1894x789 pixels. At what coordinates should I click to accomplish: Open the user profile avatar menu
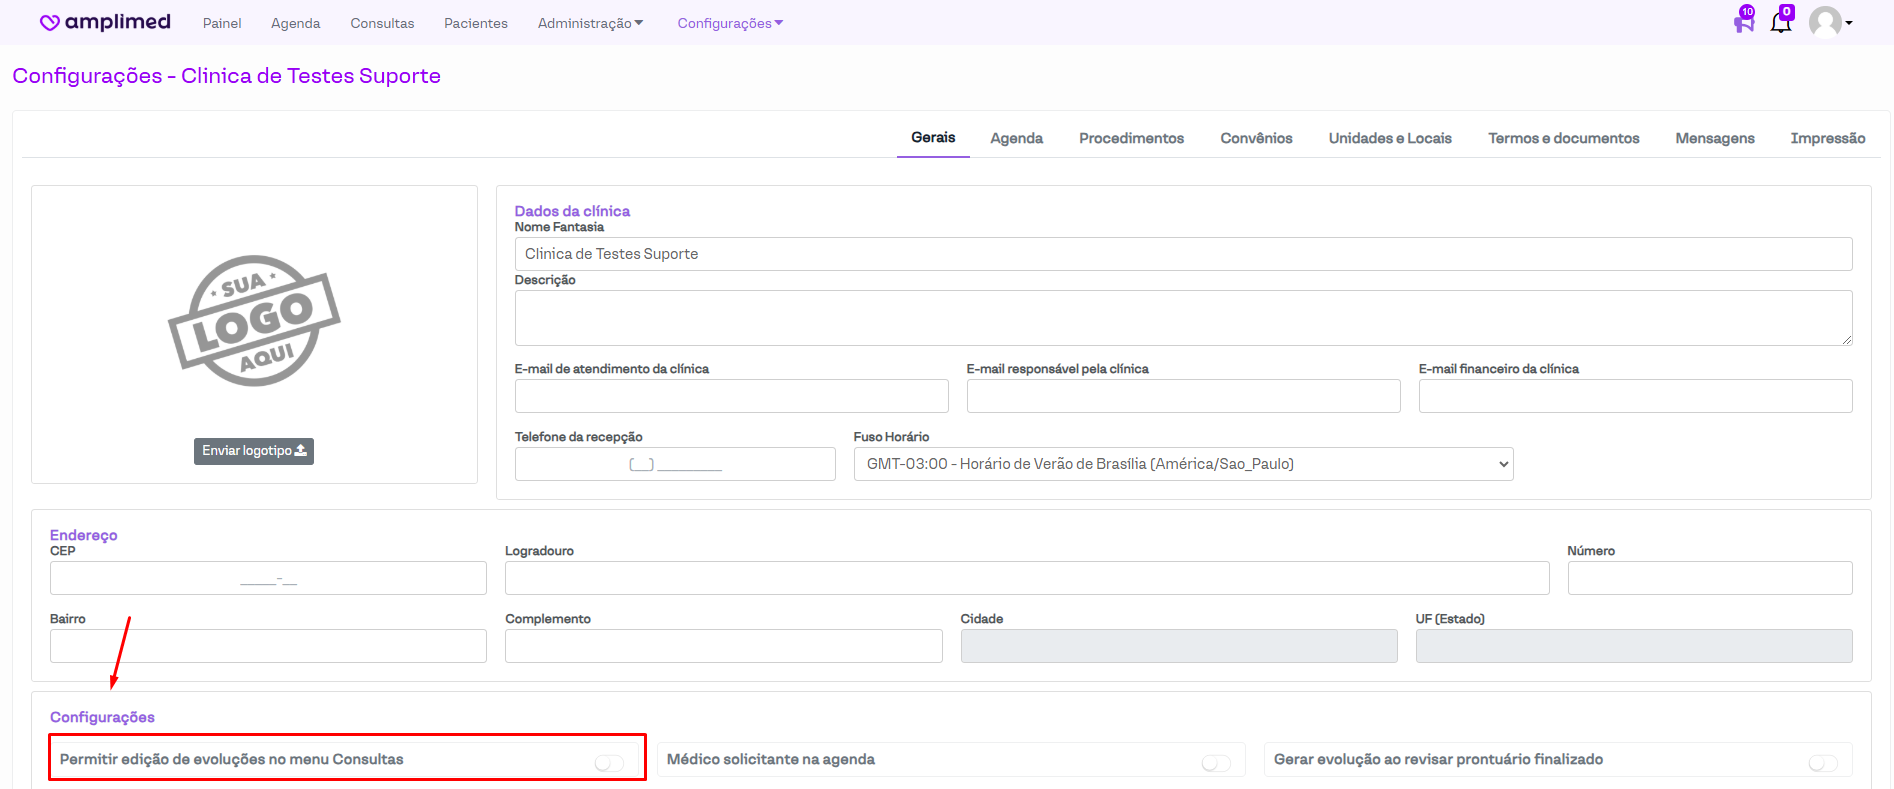(x=1828, y=22)
